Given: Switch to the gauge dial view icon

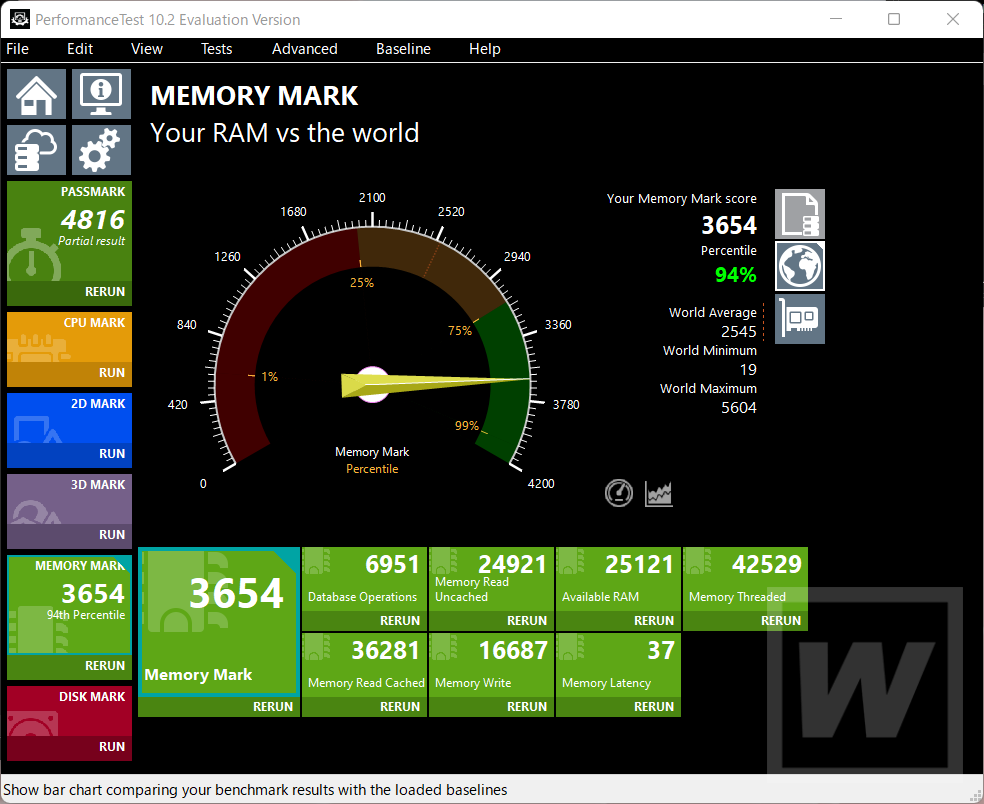Looking at the screenshot, I should coord(619,493).
